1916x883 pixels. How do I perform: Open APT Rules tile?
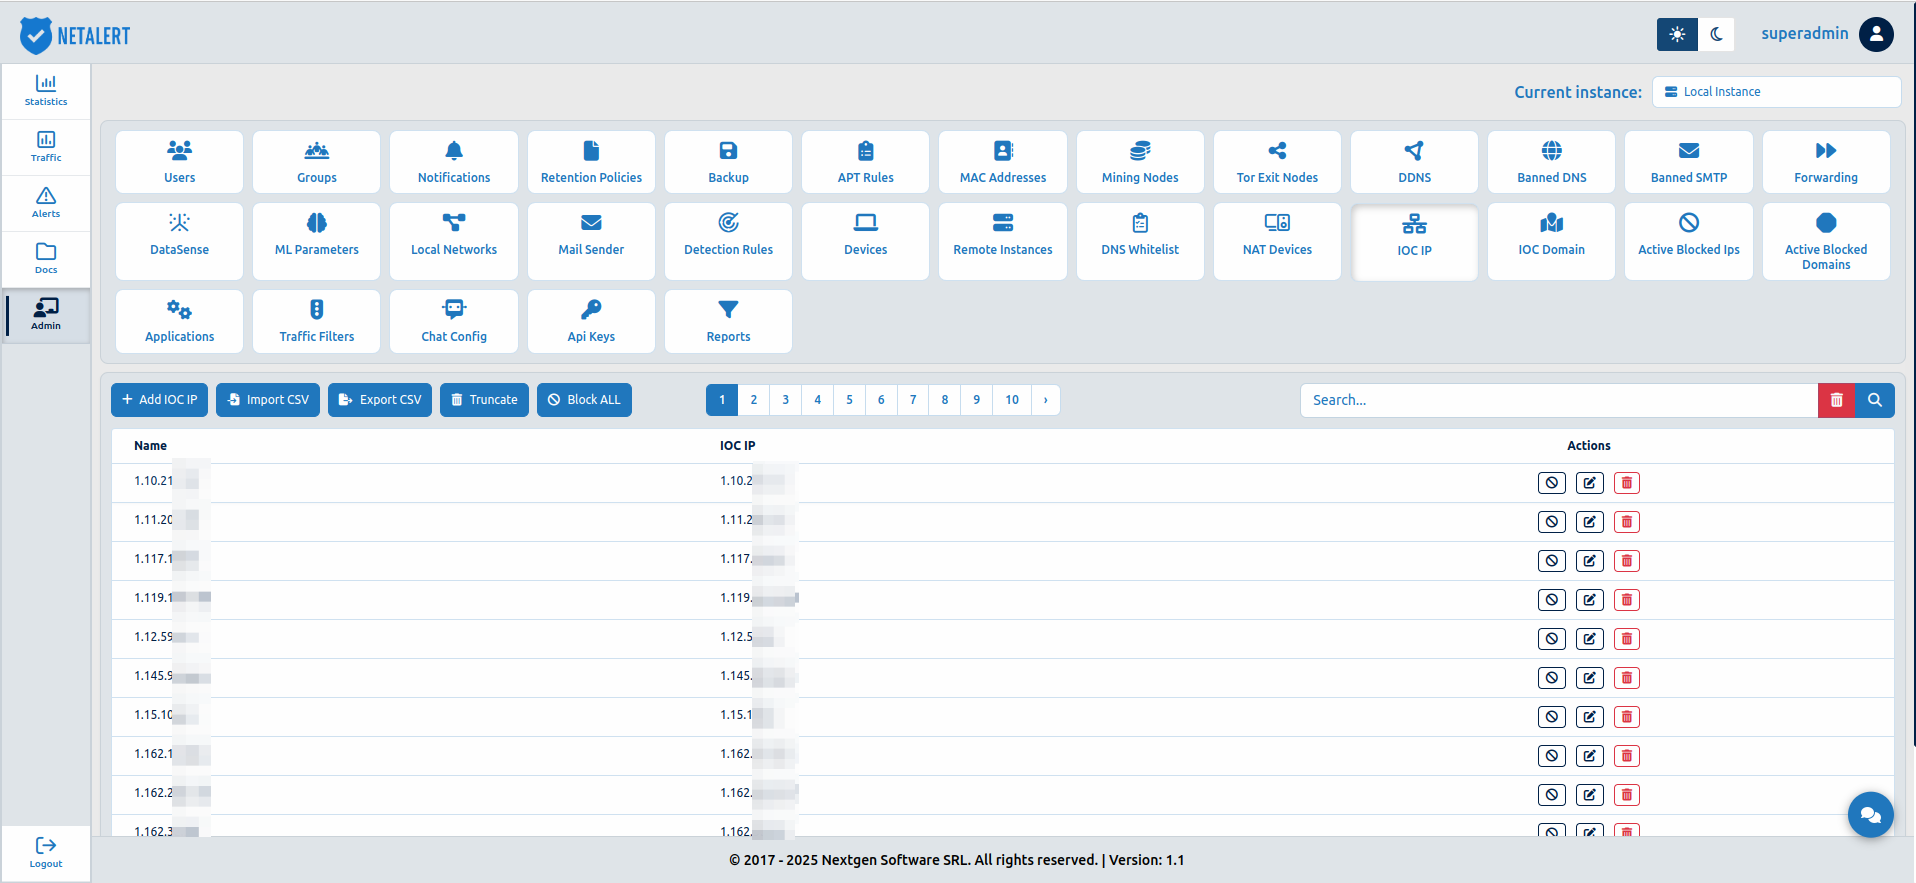[x=865, y=162]
